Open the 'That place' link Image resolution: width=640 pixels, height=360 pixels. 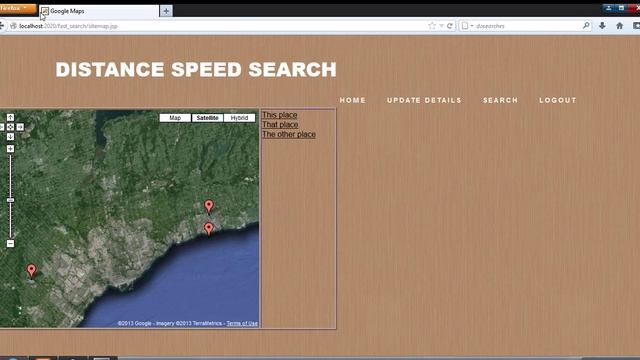coord(280,124)
